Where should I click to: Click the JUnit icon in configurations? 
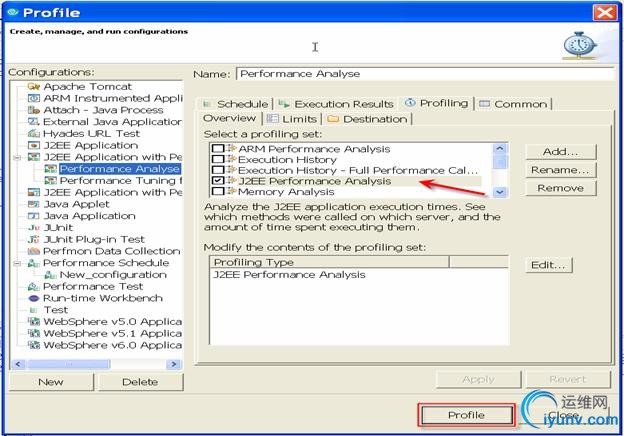[x=34, y=228]
